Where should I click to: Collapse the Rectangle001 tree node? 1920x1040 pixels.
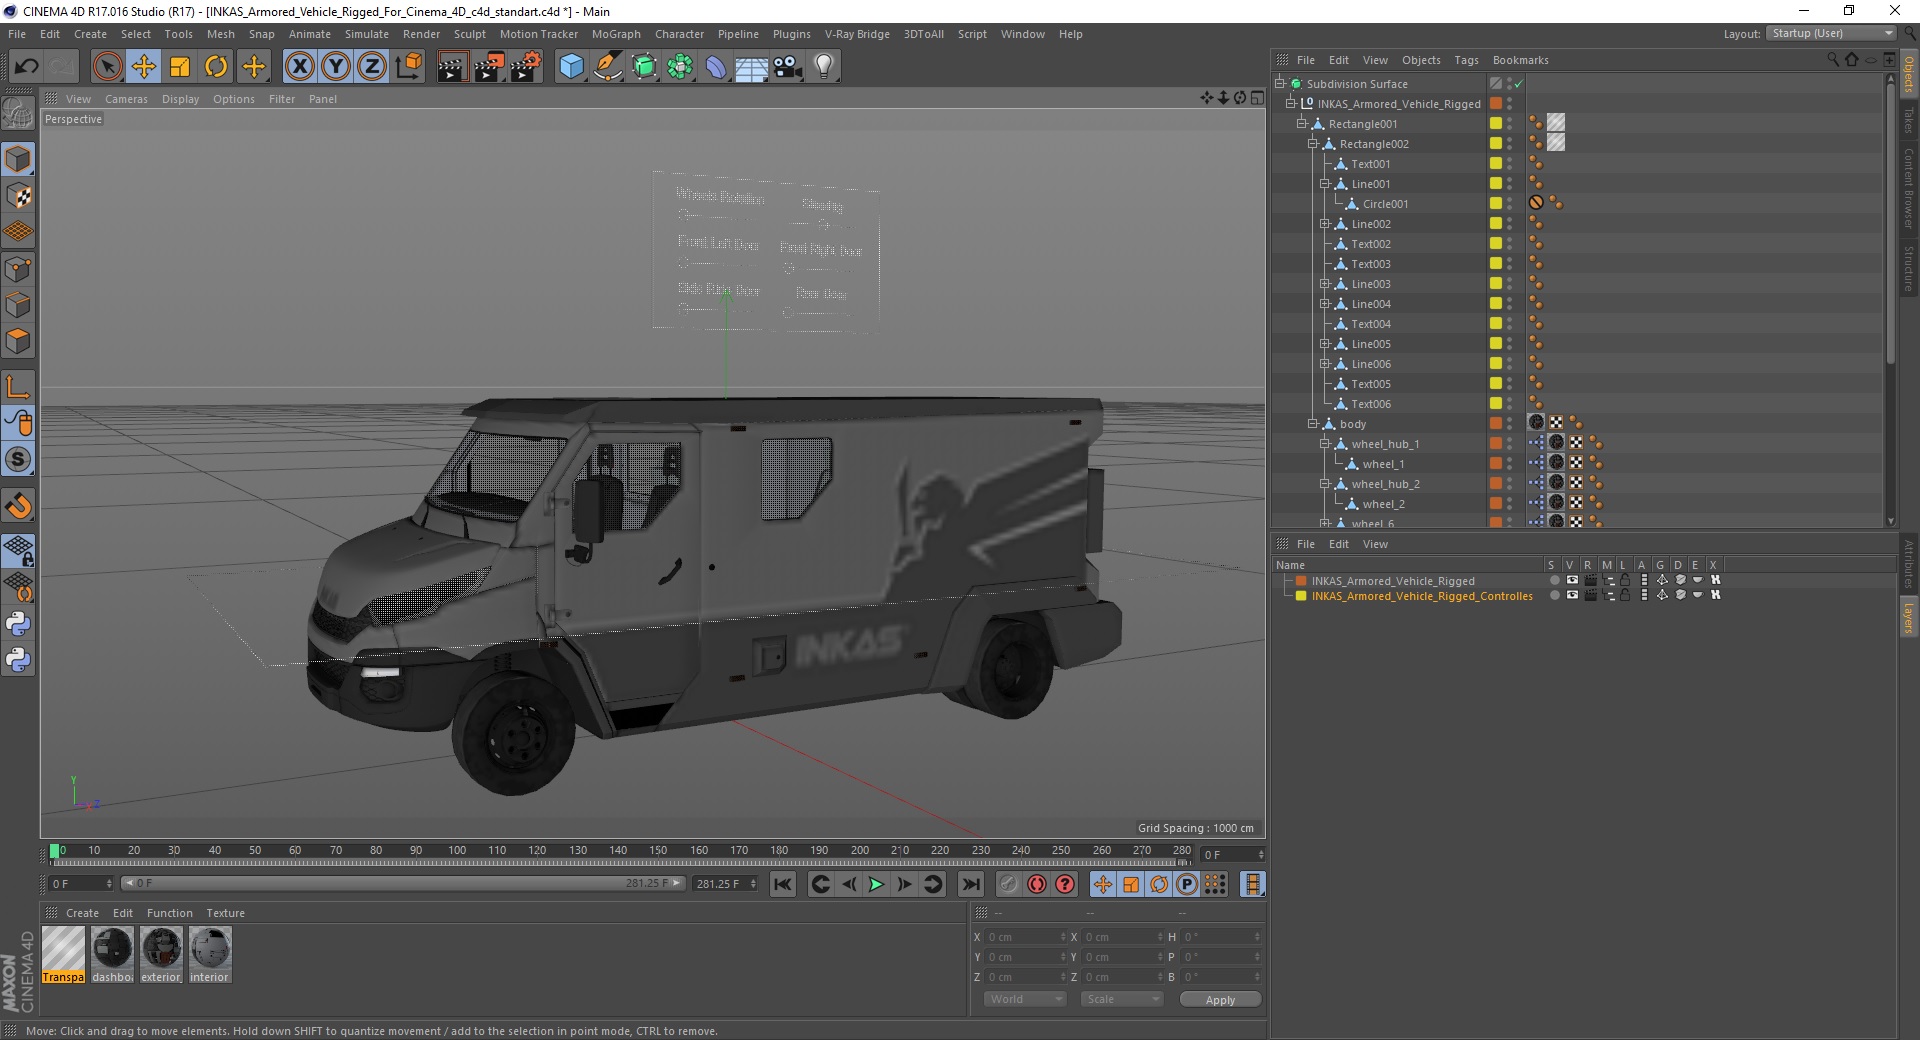pyautogui.click(x=1302, y=124)
